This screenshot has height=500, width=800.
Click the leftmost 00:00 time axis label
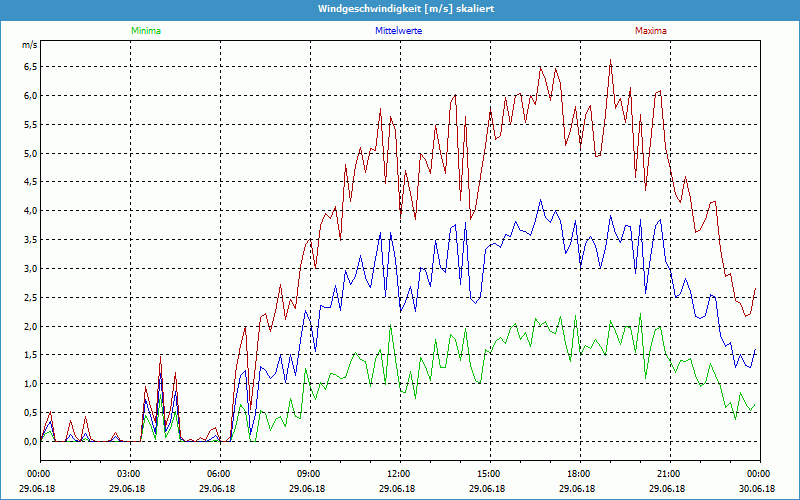(38, 473)
